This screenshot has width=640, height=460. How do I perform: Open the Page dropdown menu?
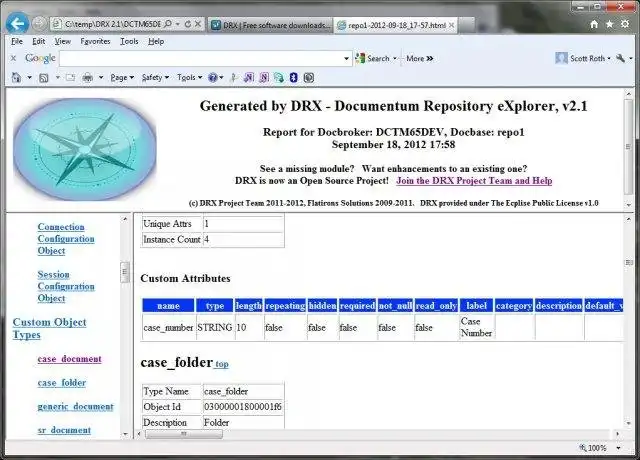coord(122,78)
